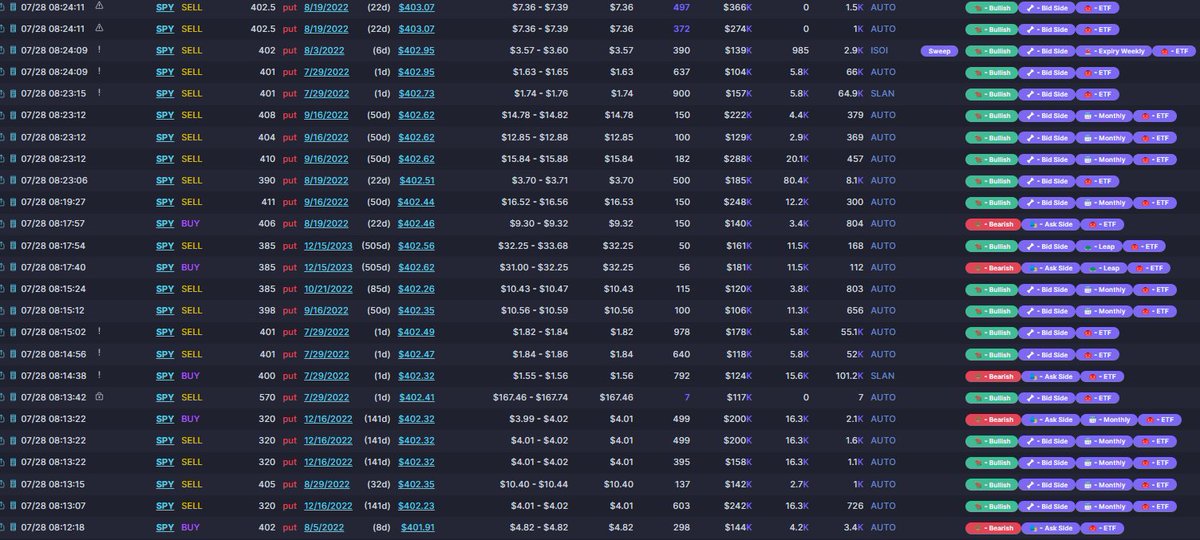1200x540 pixels.
Task: Open the $402.44 underlying price link
Action: click(417, 203)
